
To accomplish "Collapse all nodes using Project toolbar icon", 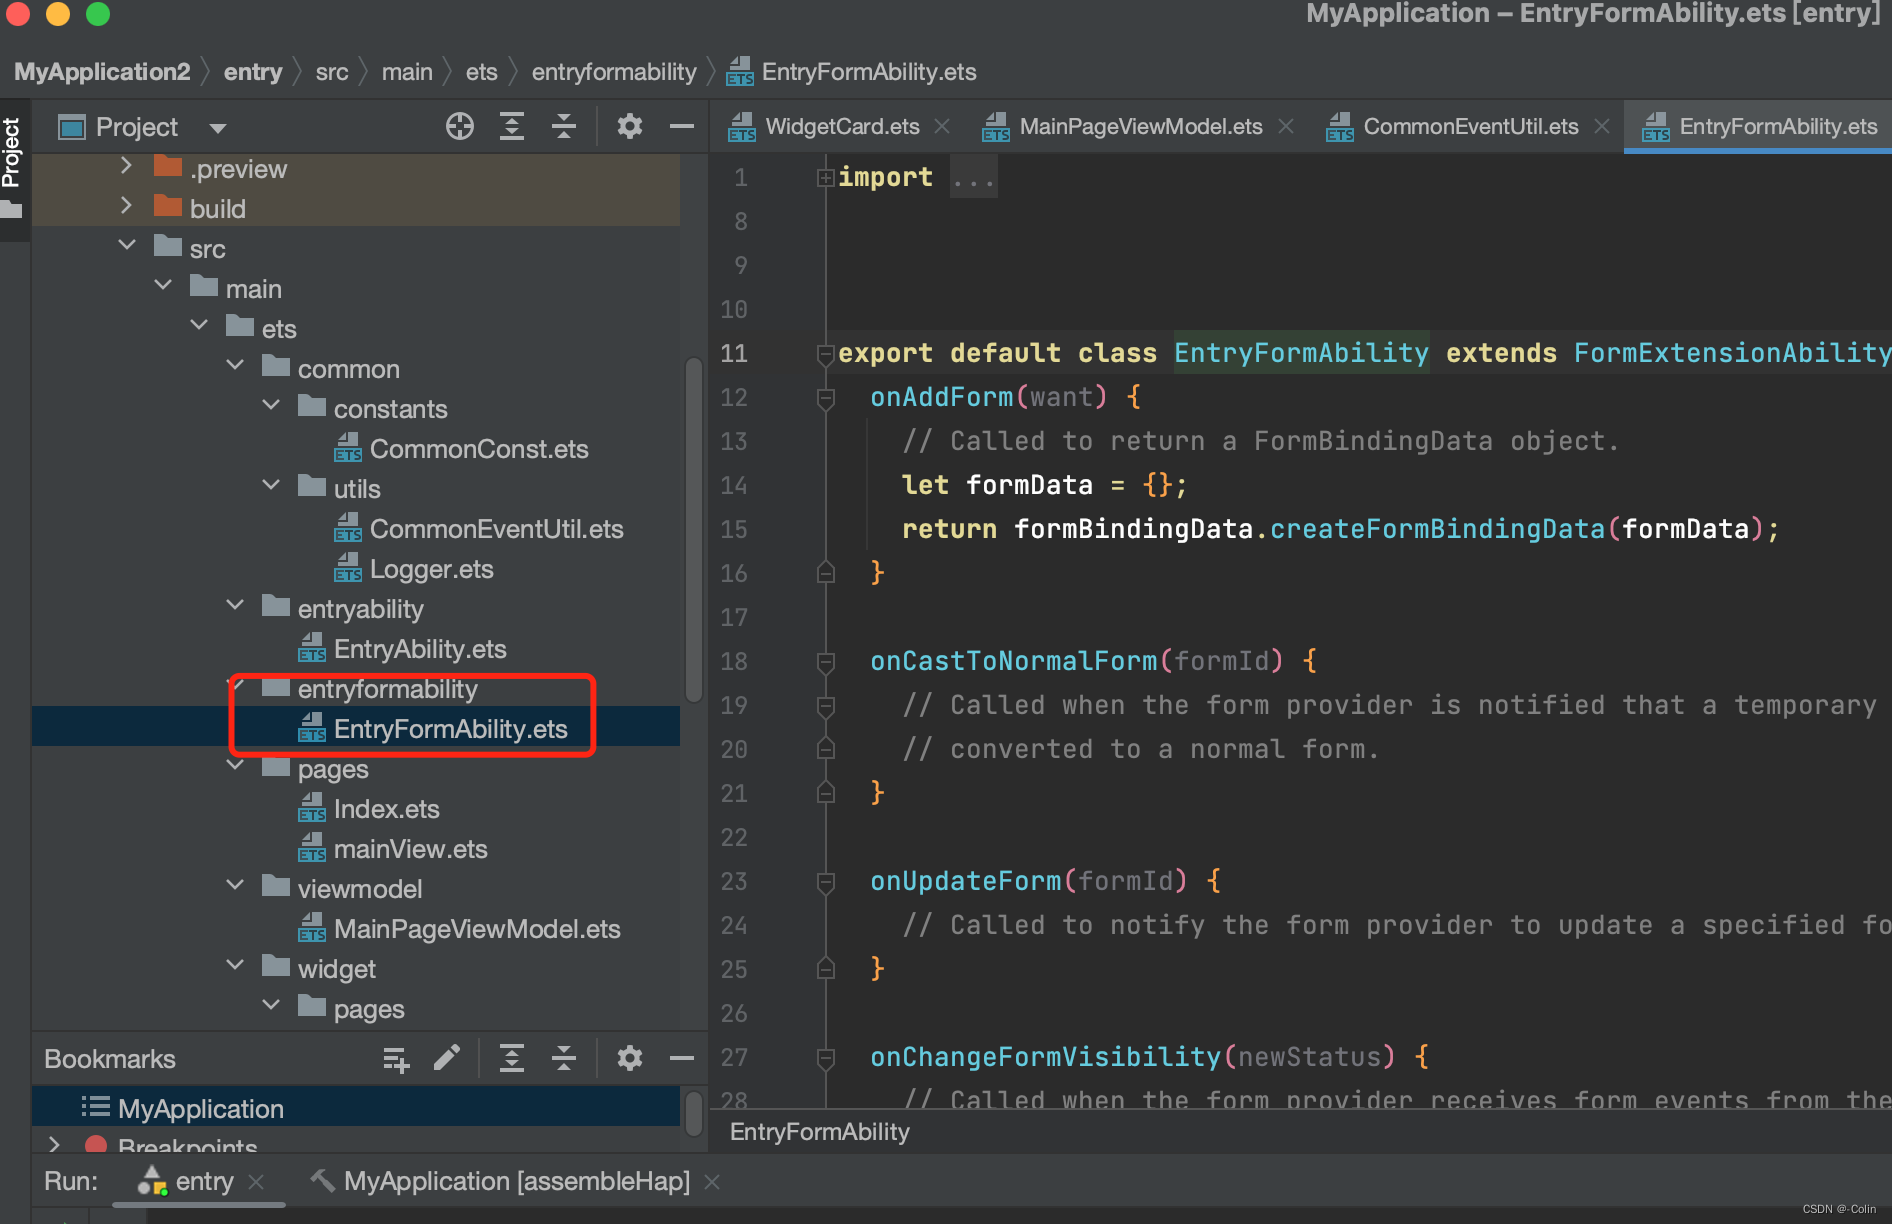I will click(x=564, y=126).
